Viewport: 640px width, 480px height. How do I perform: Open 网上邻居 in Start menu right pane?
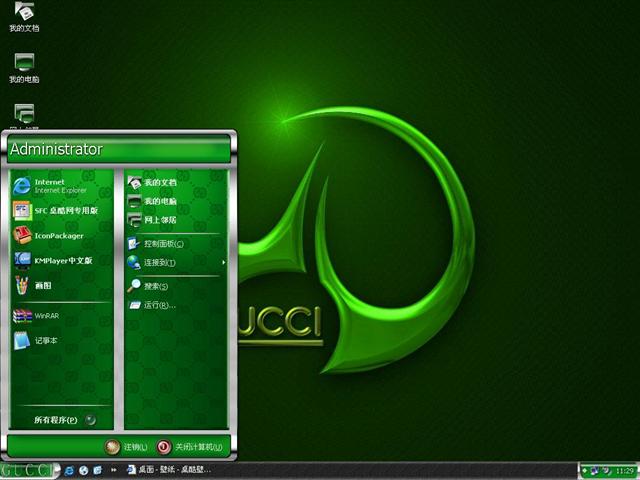[176, 220]
